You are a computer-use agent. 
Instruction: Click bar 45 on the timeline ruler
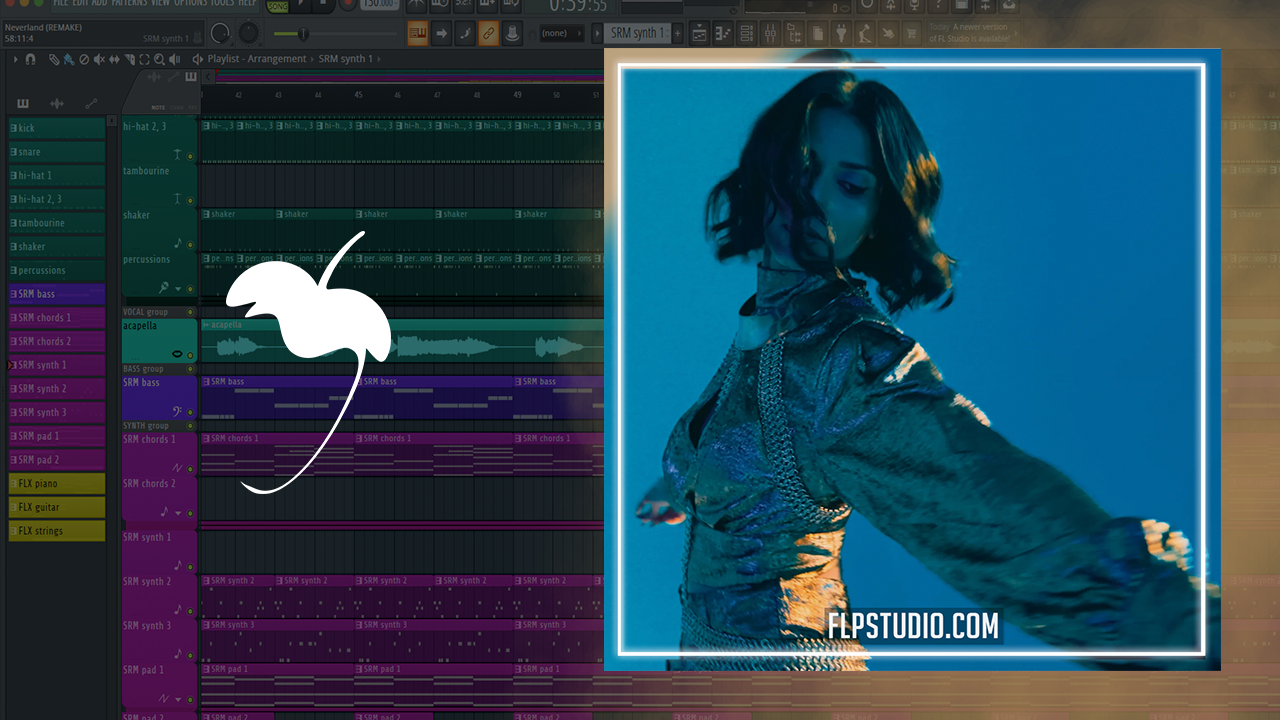(358, 94)
